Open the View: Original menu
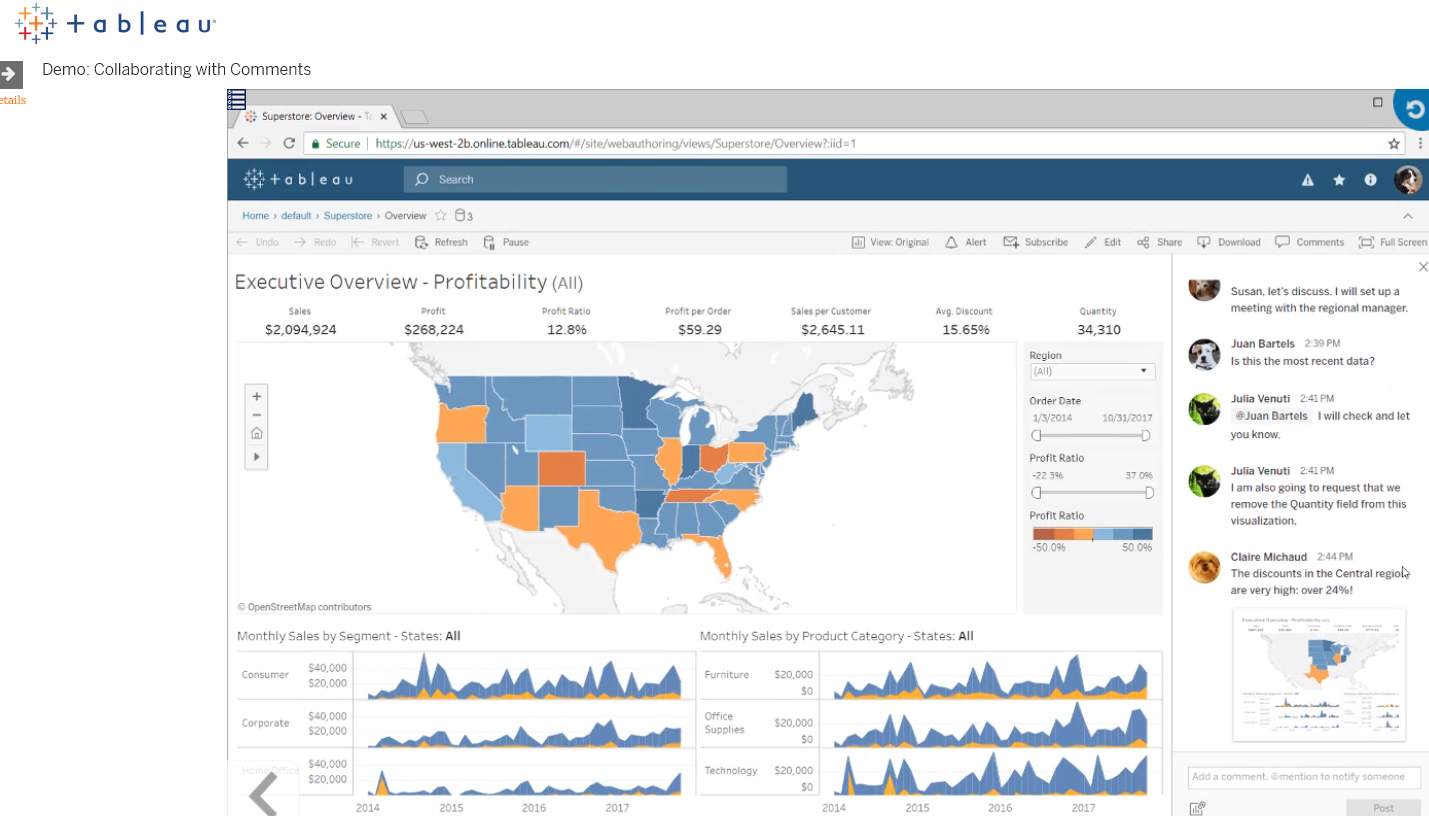 pos(890,242)
